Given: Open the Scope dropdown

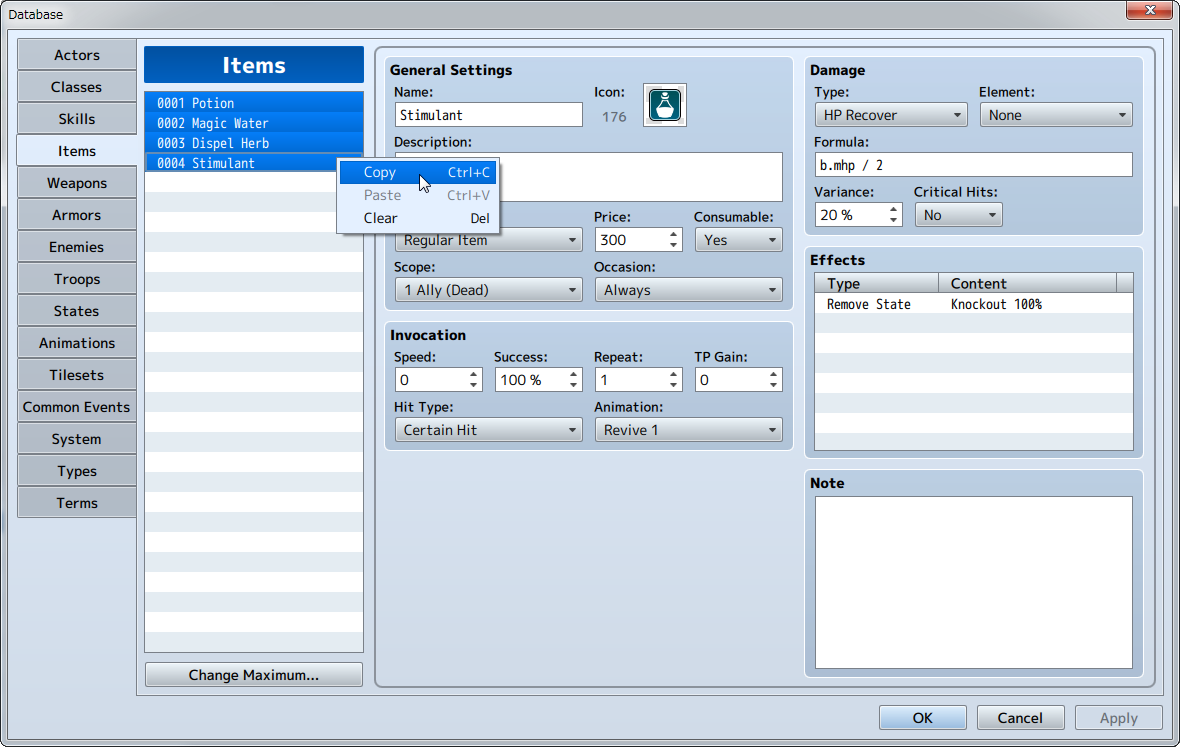Looking at the screenshot, I should click(x=488, y=290).
